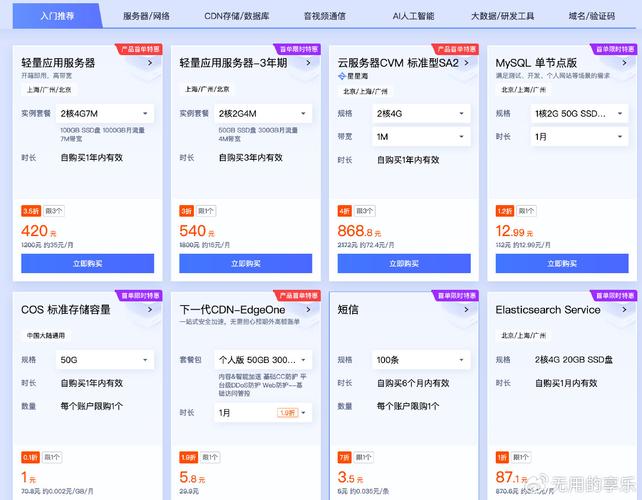The image size is (642, 500).
Task: Click the 北京/上海/广州 region tag on CVM card
Action: coord(365,91)
